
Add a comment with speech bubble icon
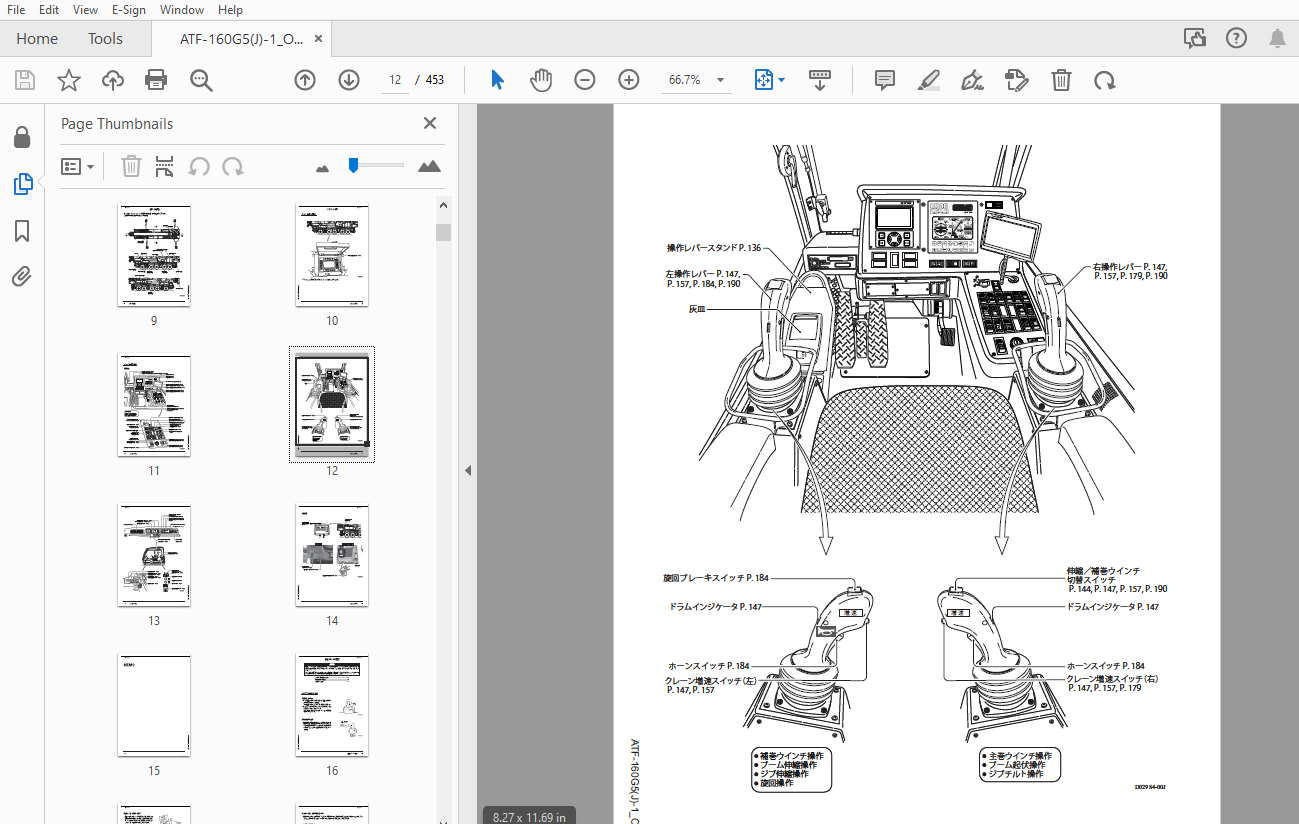point(884,80)
